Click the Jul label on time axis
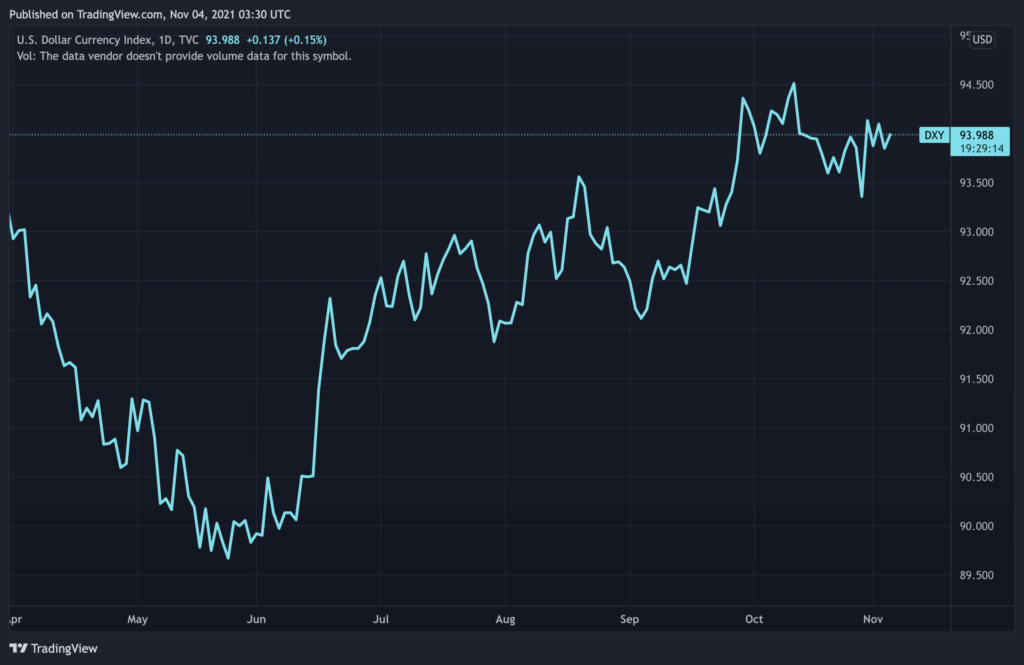The width and height of the screenshot is (1024, 665). [379, 620]
